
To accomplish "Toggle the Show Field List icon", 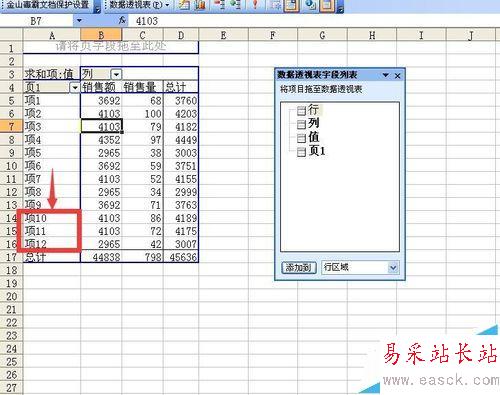I will click(x=327, y=5).
